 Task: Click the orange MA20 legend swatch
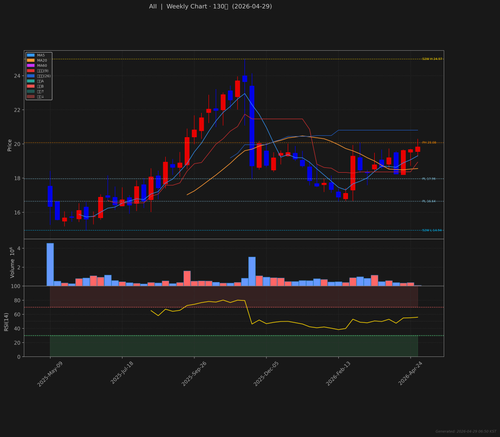tap(31, 60)
